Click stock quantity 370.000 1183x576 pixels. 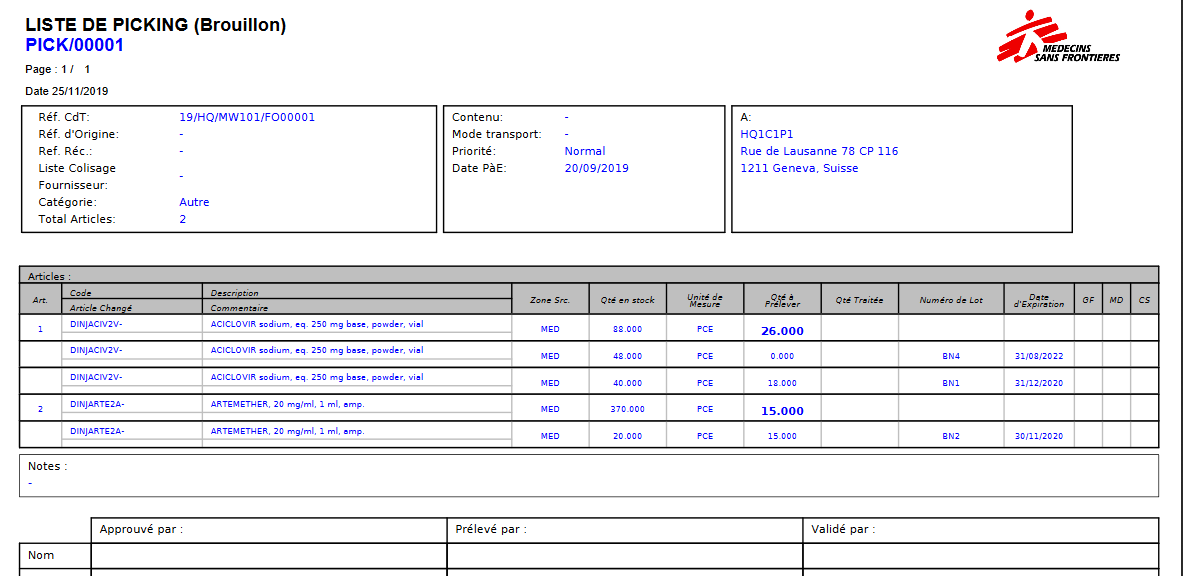click(x=627, y=409)
